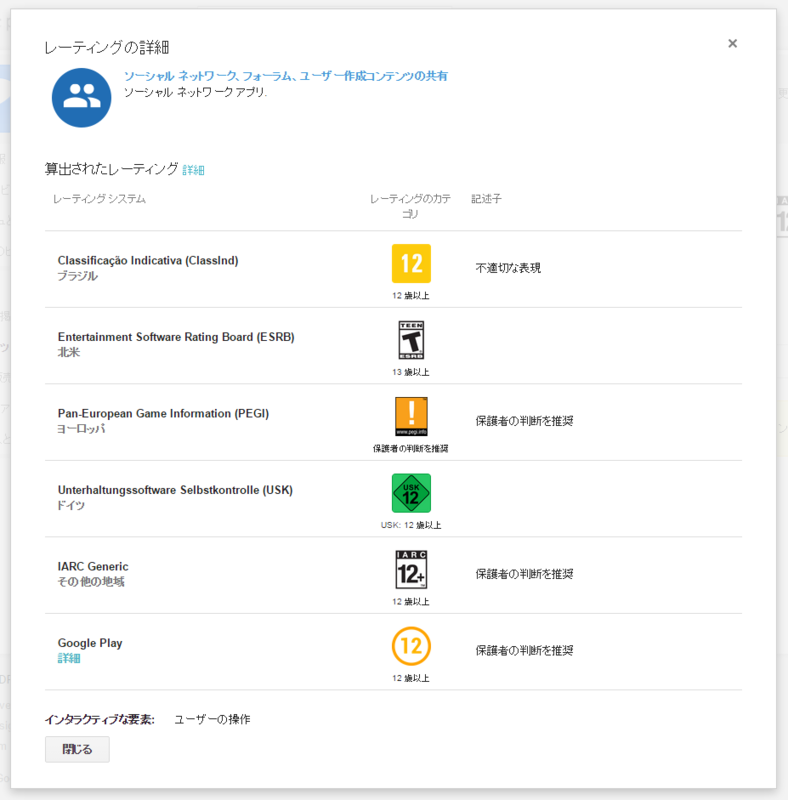The width and height of the screenshot is (788, 800).
Task: Select the IARC Generic row title
Action: pyautogui.click(x=93, y=566)
